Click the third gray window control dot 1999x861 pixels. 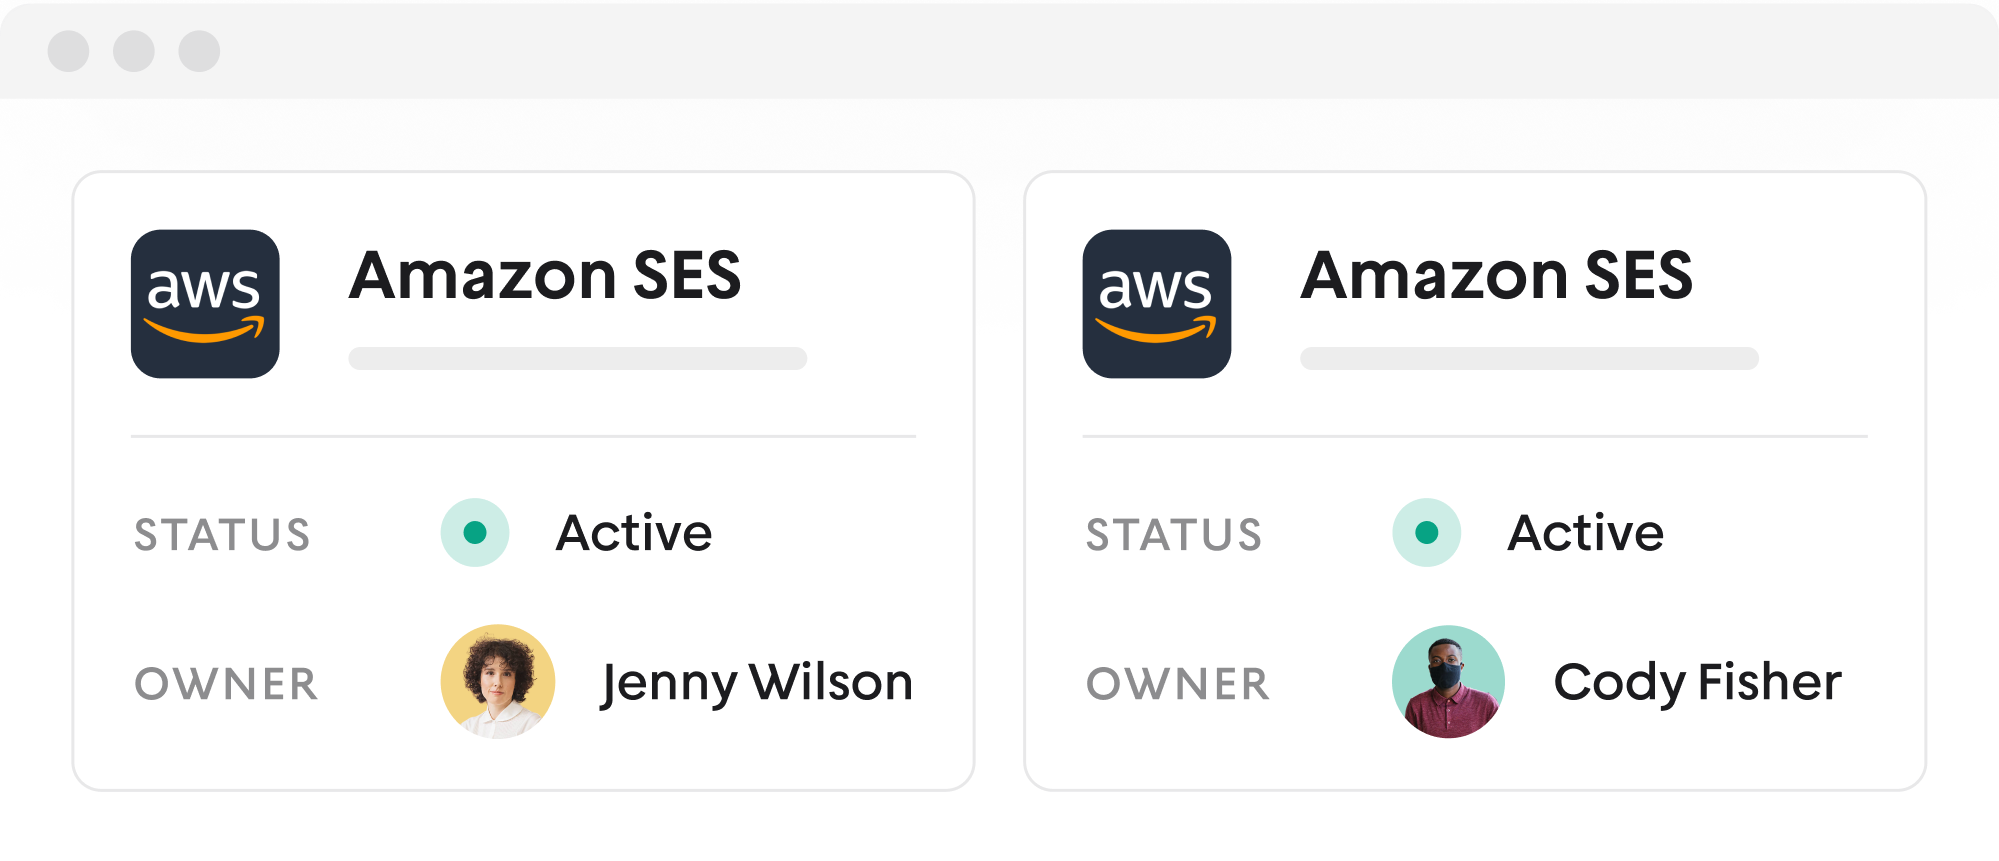(x=199, y=51)
